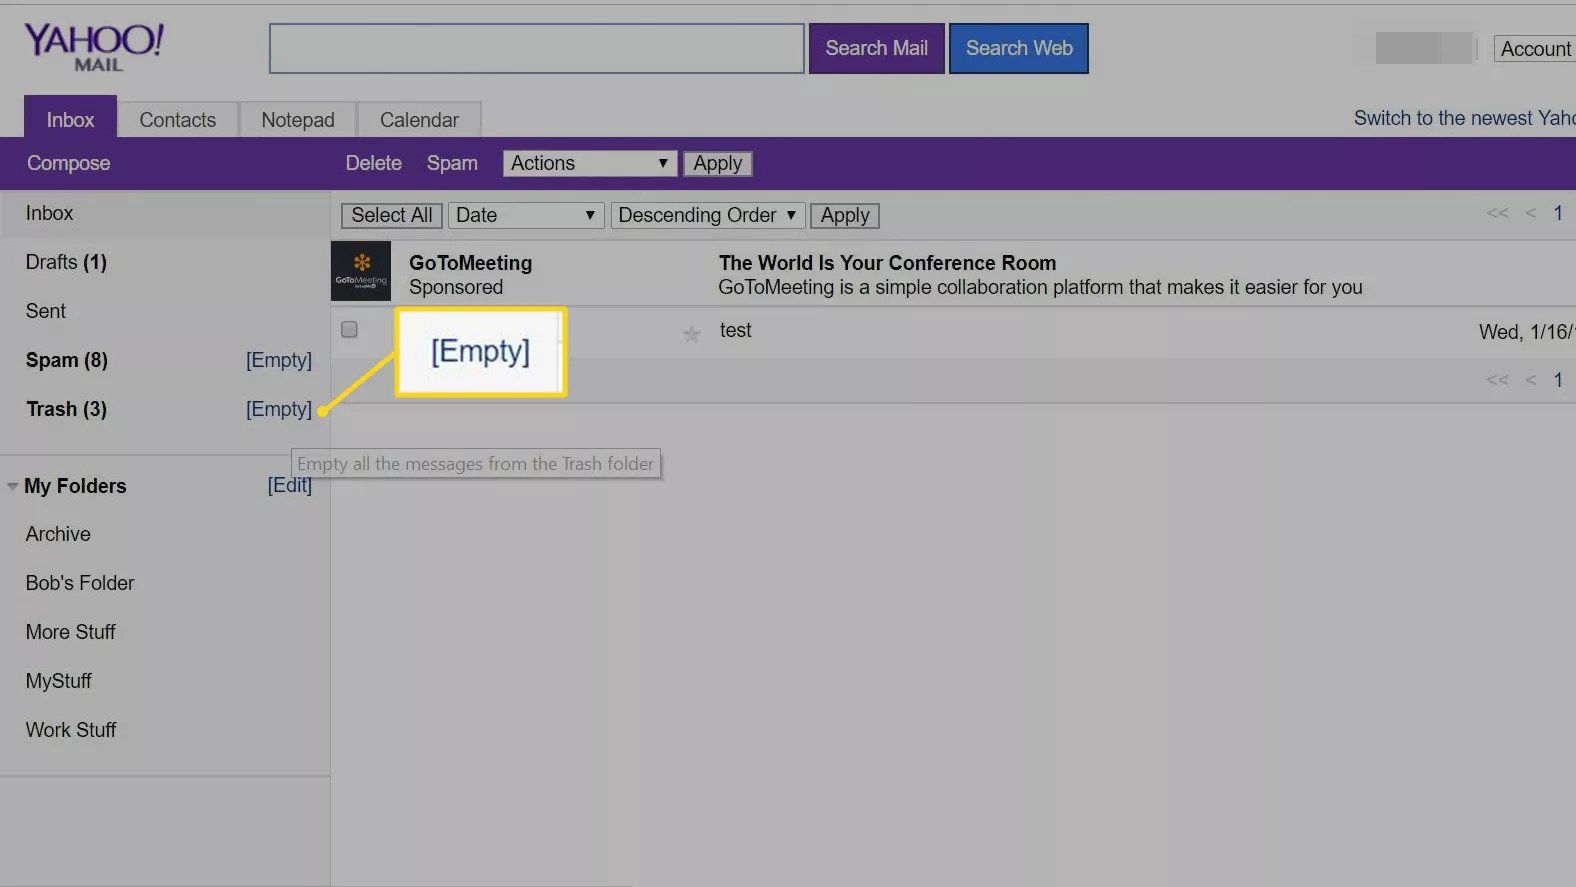This screenshot has width=1576, height=887.
Task: Tick the checkbox beside the test email
Action: pos(349,329)
